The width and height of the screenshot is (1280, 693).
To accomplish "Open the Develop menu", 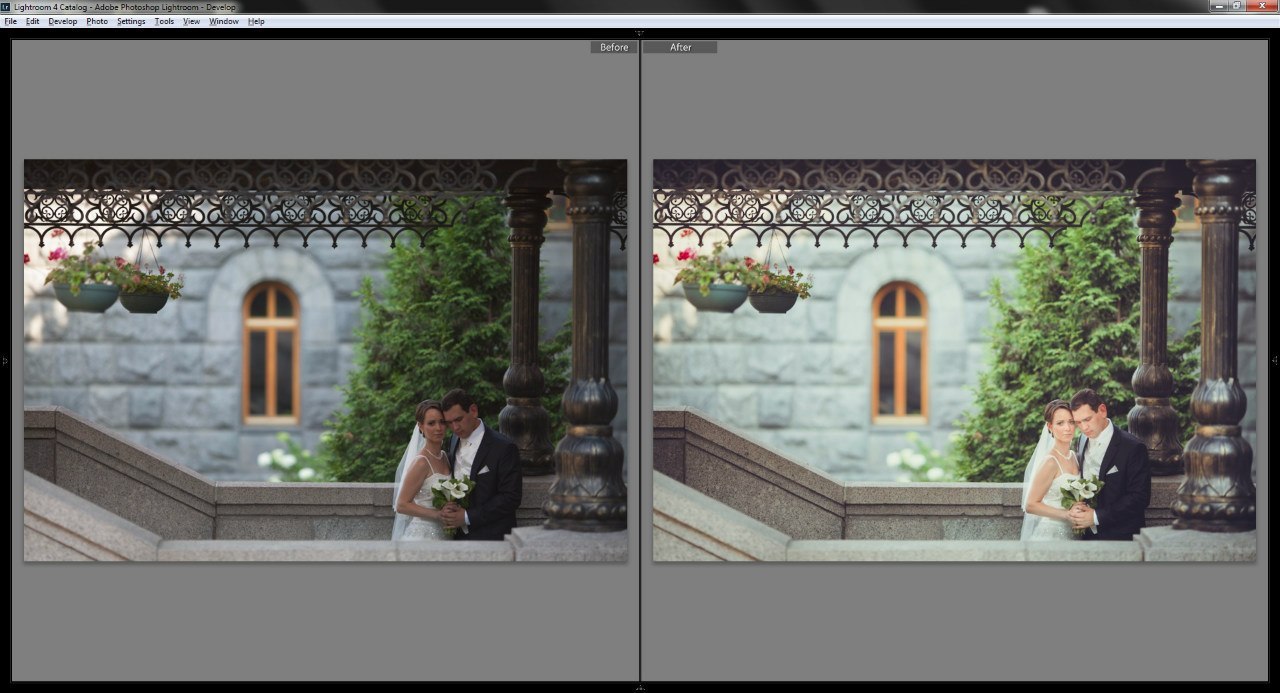I will [63, 21].
